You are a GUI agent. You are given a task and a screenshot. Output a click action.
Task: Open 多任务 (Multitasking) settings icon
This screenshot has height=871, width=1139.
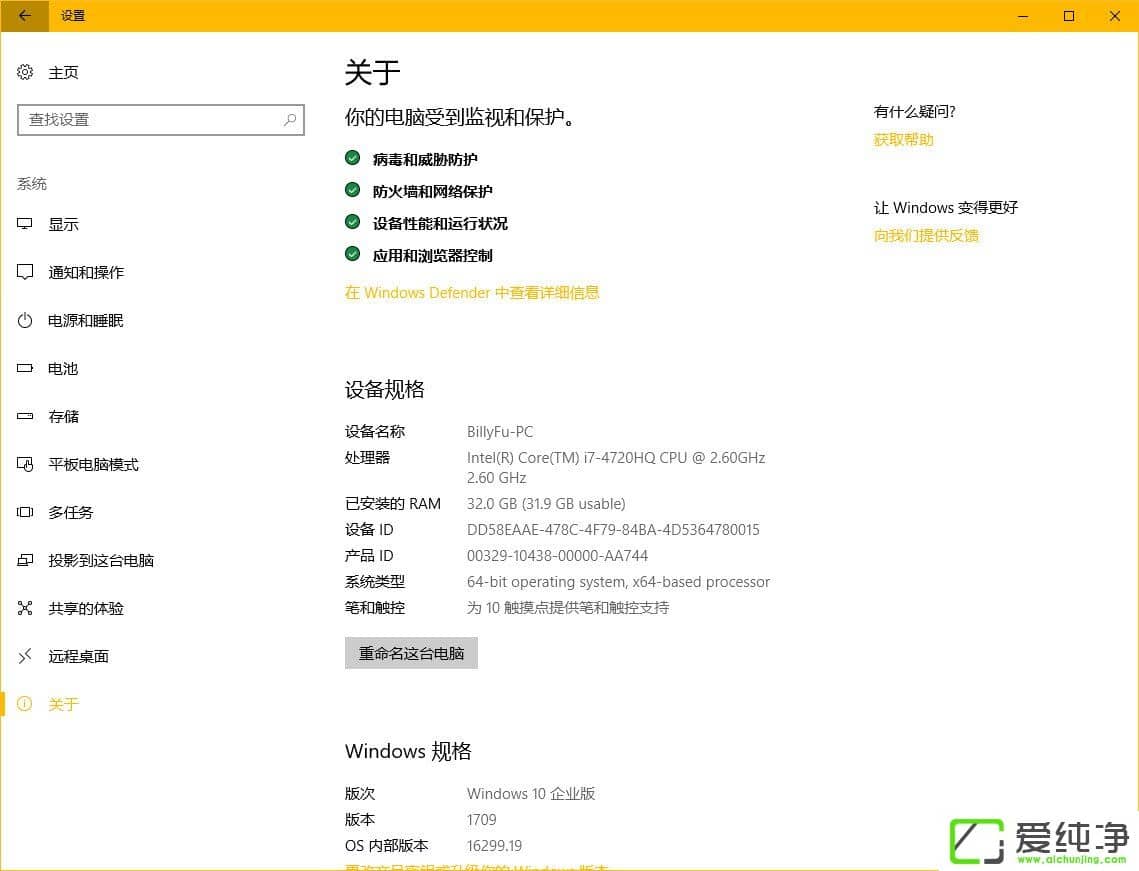point(24,512)
